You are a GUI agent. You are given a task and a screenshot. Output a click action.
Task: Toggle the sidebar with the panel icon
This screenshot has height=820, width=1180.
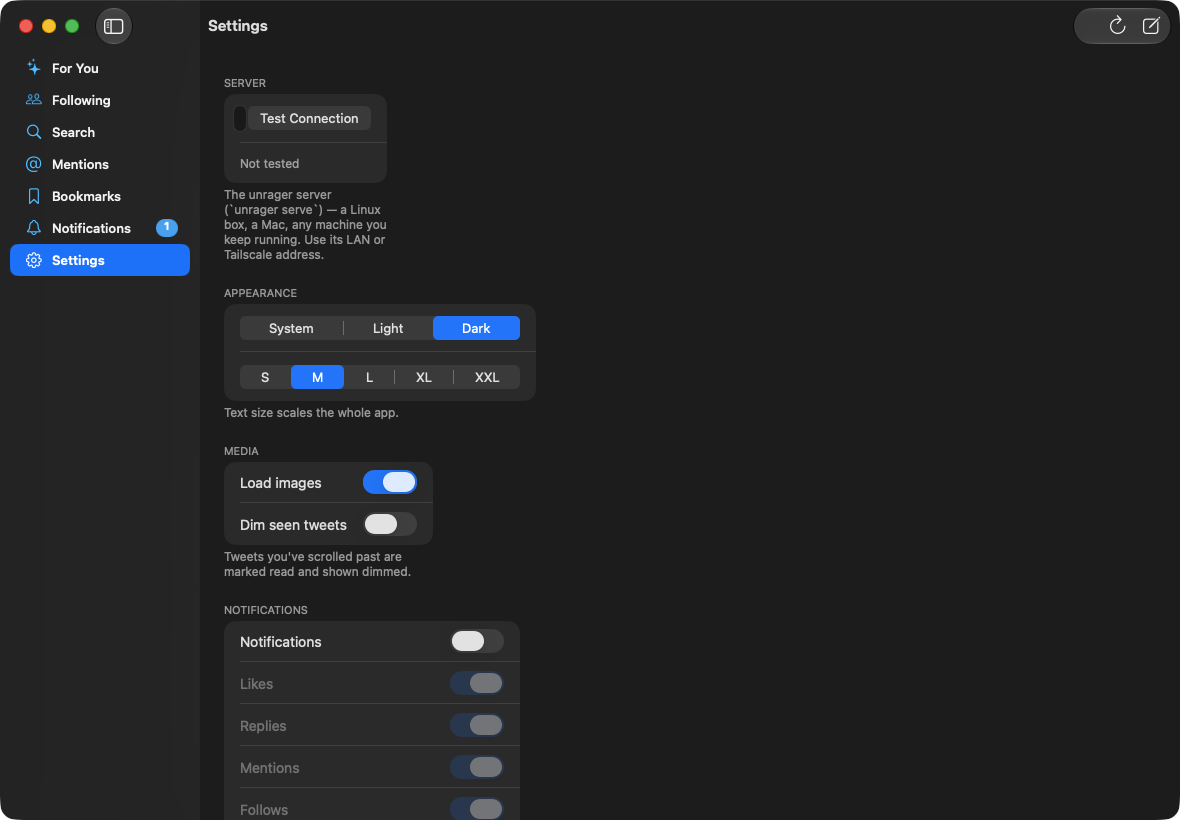[x=114, y=26]
